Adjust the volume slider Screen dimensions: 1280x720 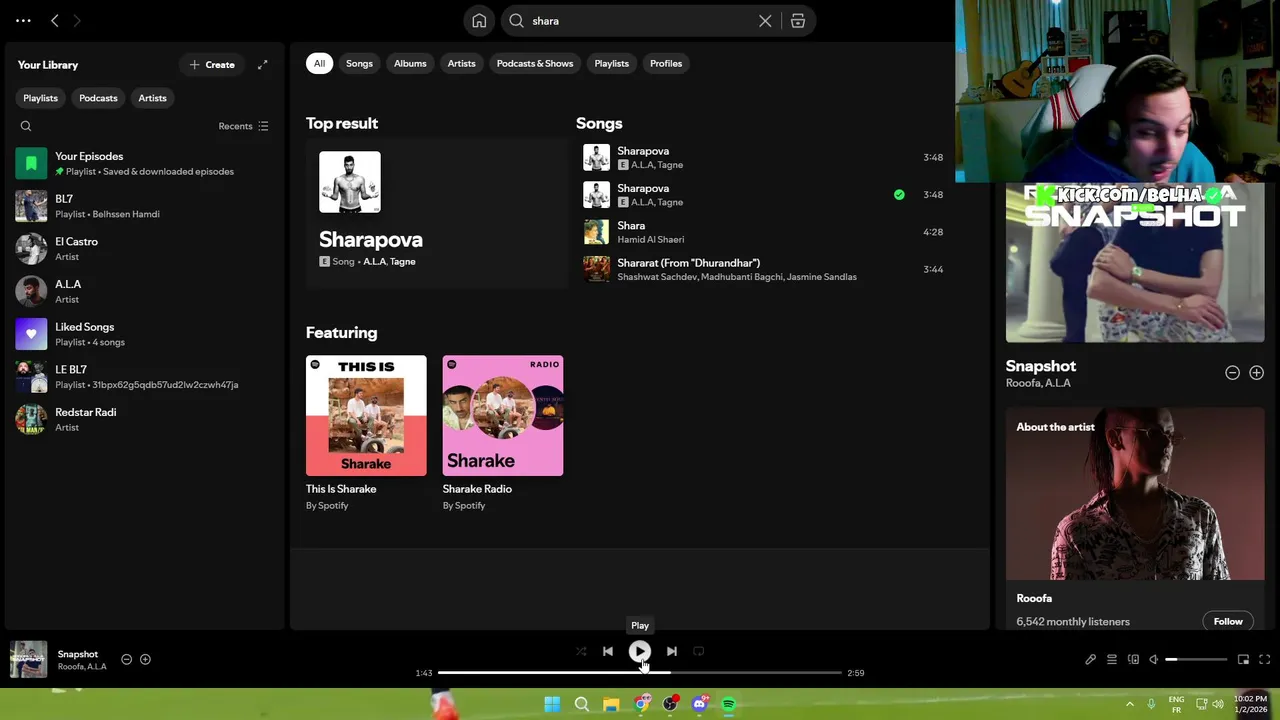pos(1196,659)
